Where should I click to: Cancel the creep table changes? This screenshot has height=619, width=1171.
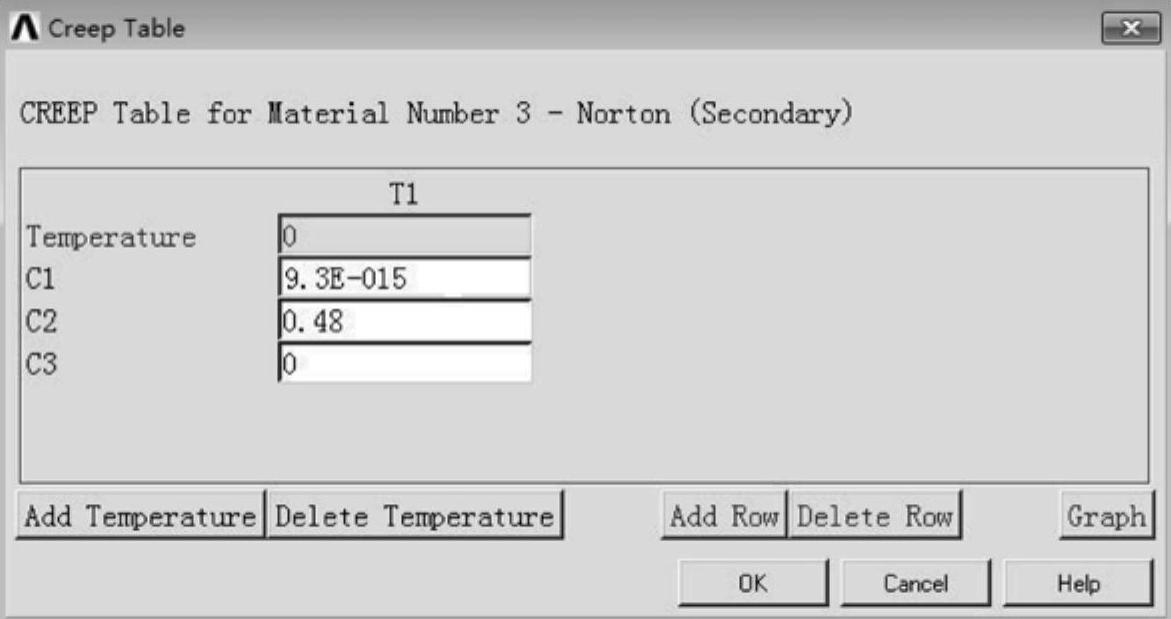click(x=915, y=582)
